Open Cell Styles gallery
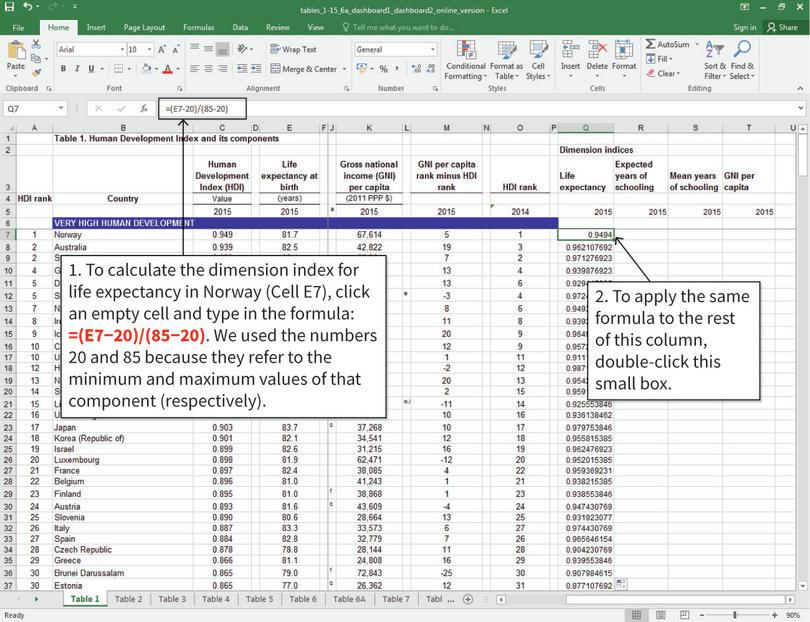 tap(538, 60)
